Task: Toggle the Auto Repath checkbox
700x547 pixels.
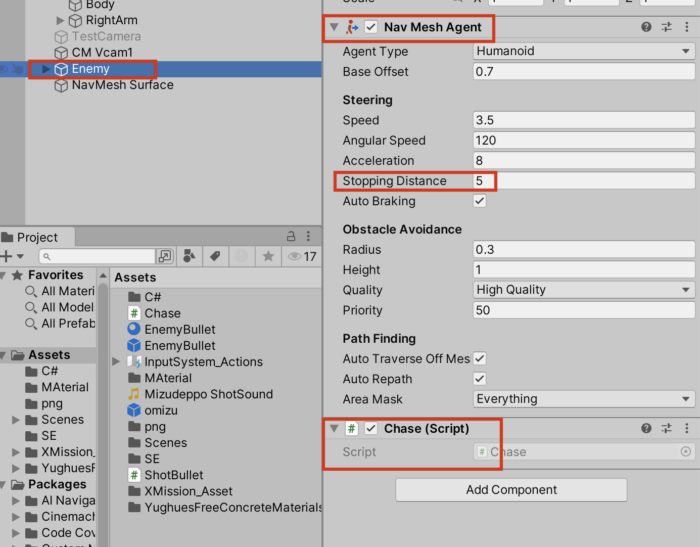Action: click(480, 379)
